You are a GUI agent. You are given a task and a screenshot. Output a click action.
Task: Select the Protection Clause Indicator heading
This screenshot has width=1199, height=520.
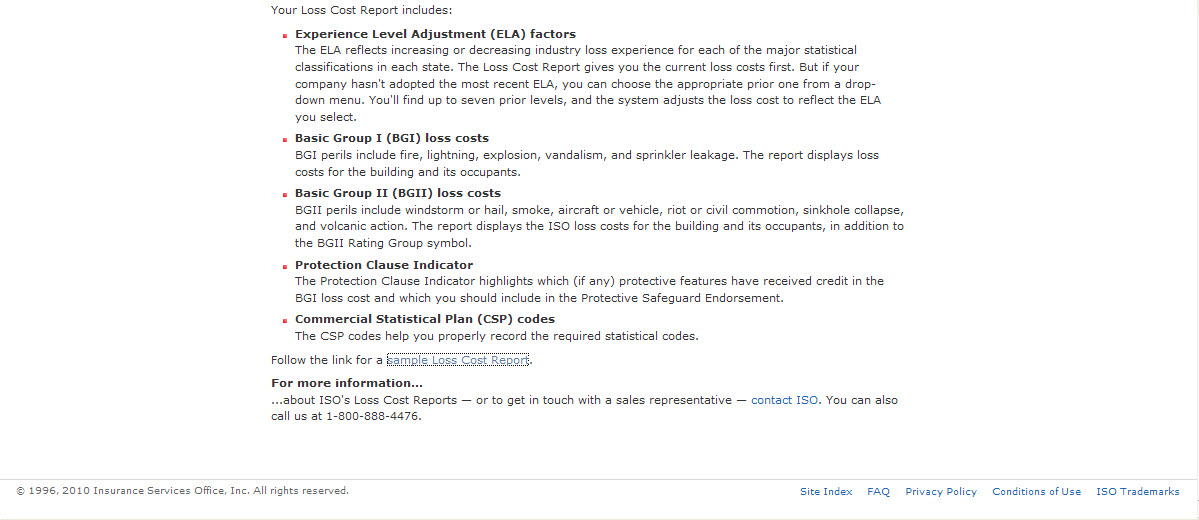tap(384, 265)
